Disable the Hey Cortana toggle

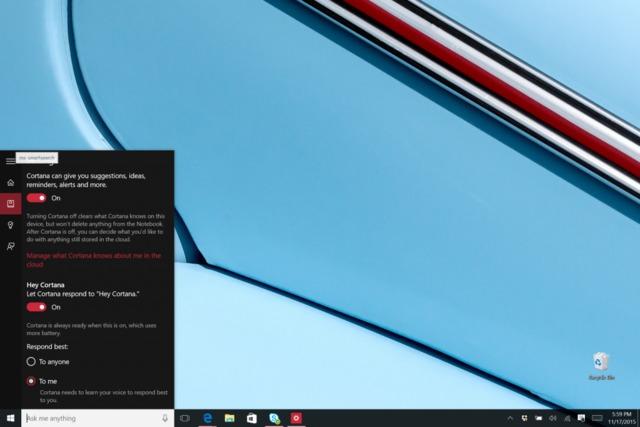click(x=36, y=307)
